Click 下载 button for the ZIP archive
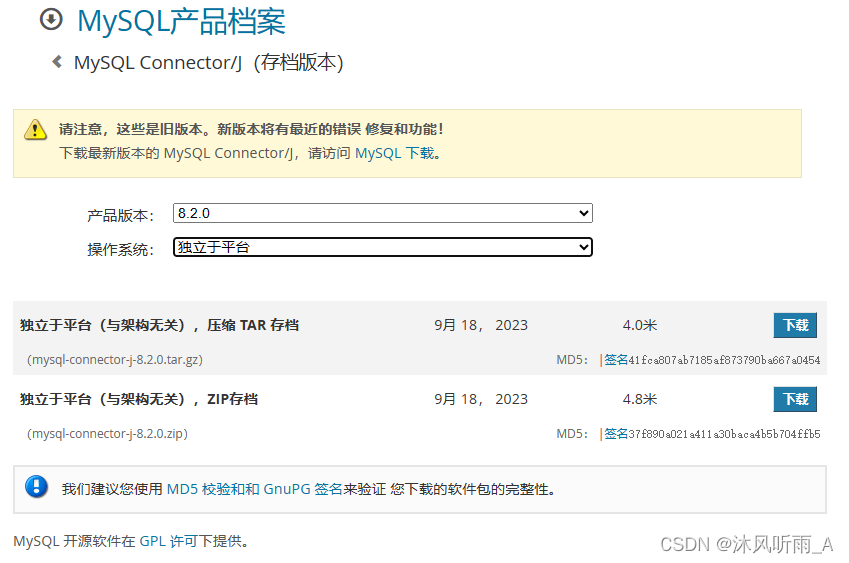 pos(795,400)
